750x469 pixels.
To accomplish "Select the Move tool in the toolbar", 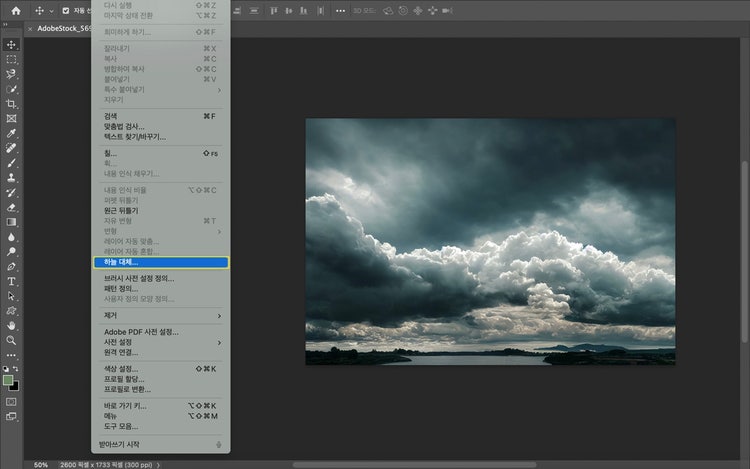I will [x=12, y=45].
